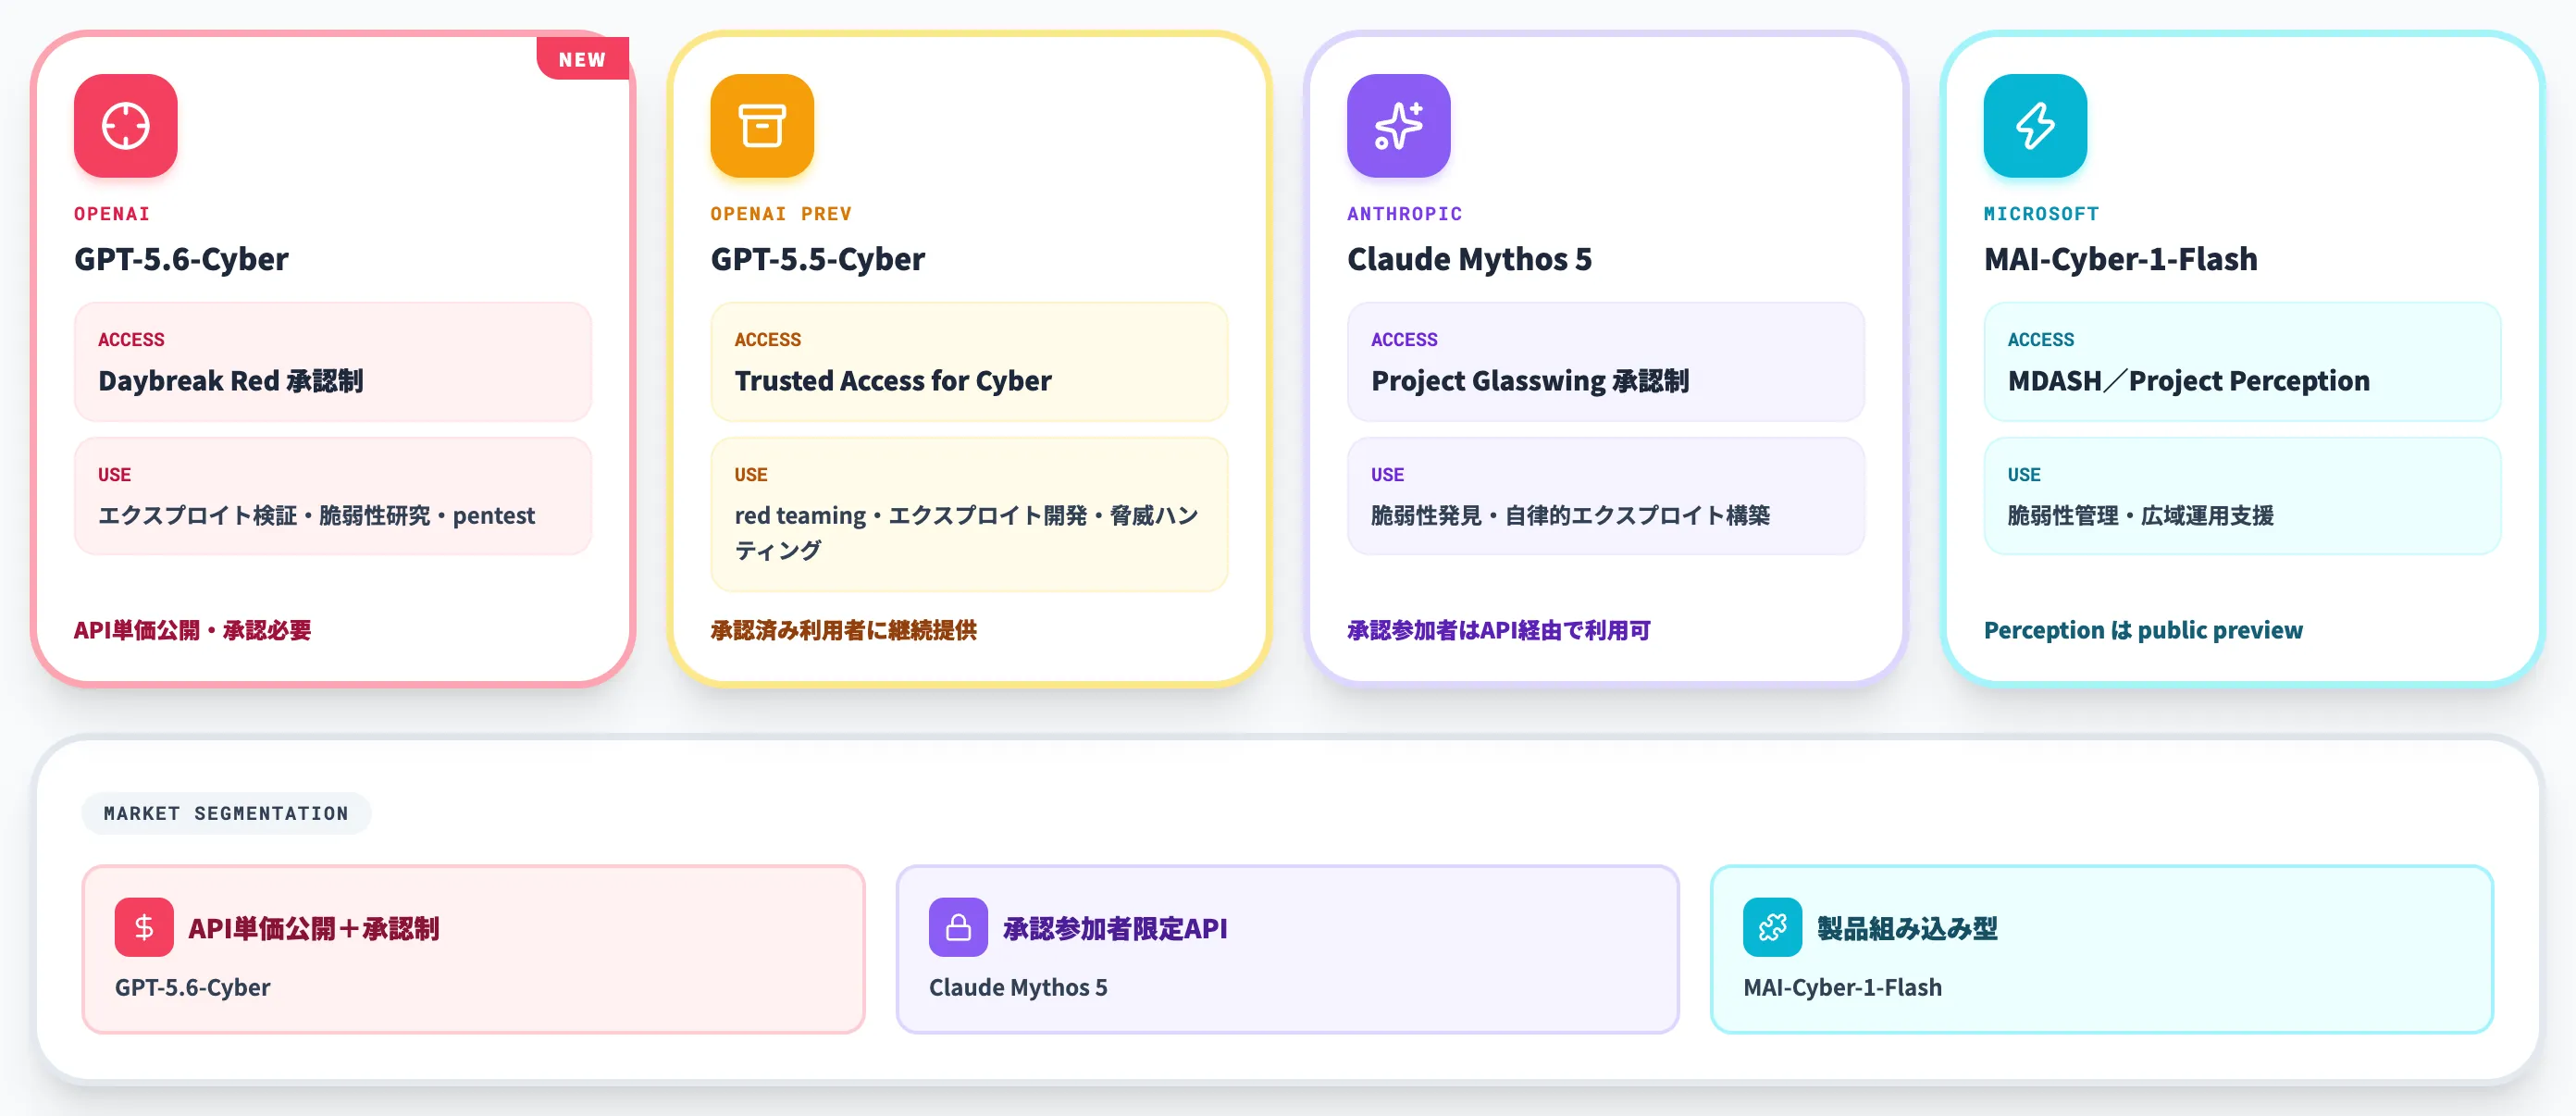Viewport: 2576px width, 1116px height.
Task: Click the NEW badge on the first card
Action: coord(582,59)
